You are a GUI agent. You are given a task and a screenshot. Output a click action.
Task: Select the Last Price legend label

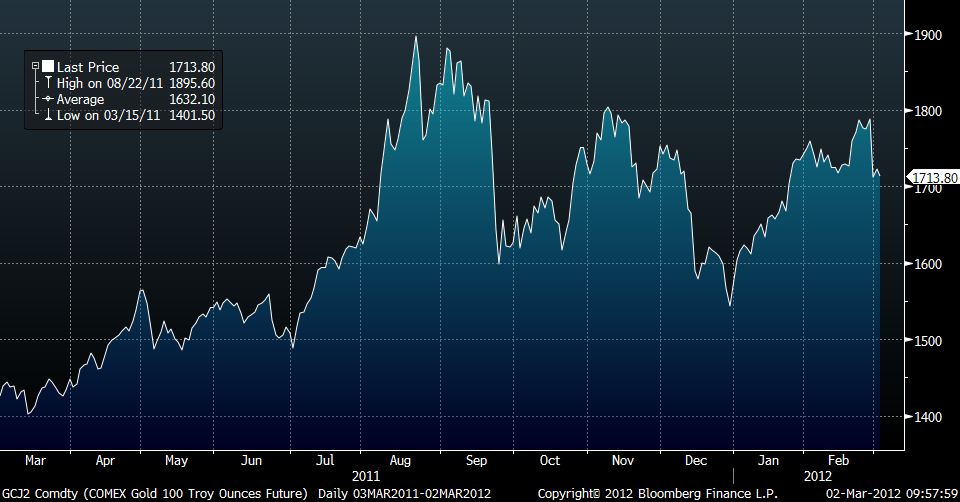pyautogui.click(x=88, y=67)
